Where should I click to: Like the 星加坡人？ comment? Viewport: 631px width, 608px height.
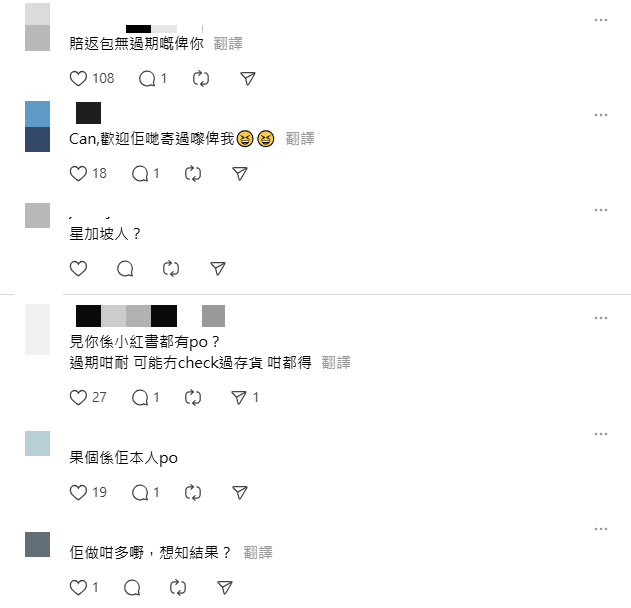pos(78,268)
